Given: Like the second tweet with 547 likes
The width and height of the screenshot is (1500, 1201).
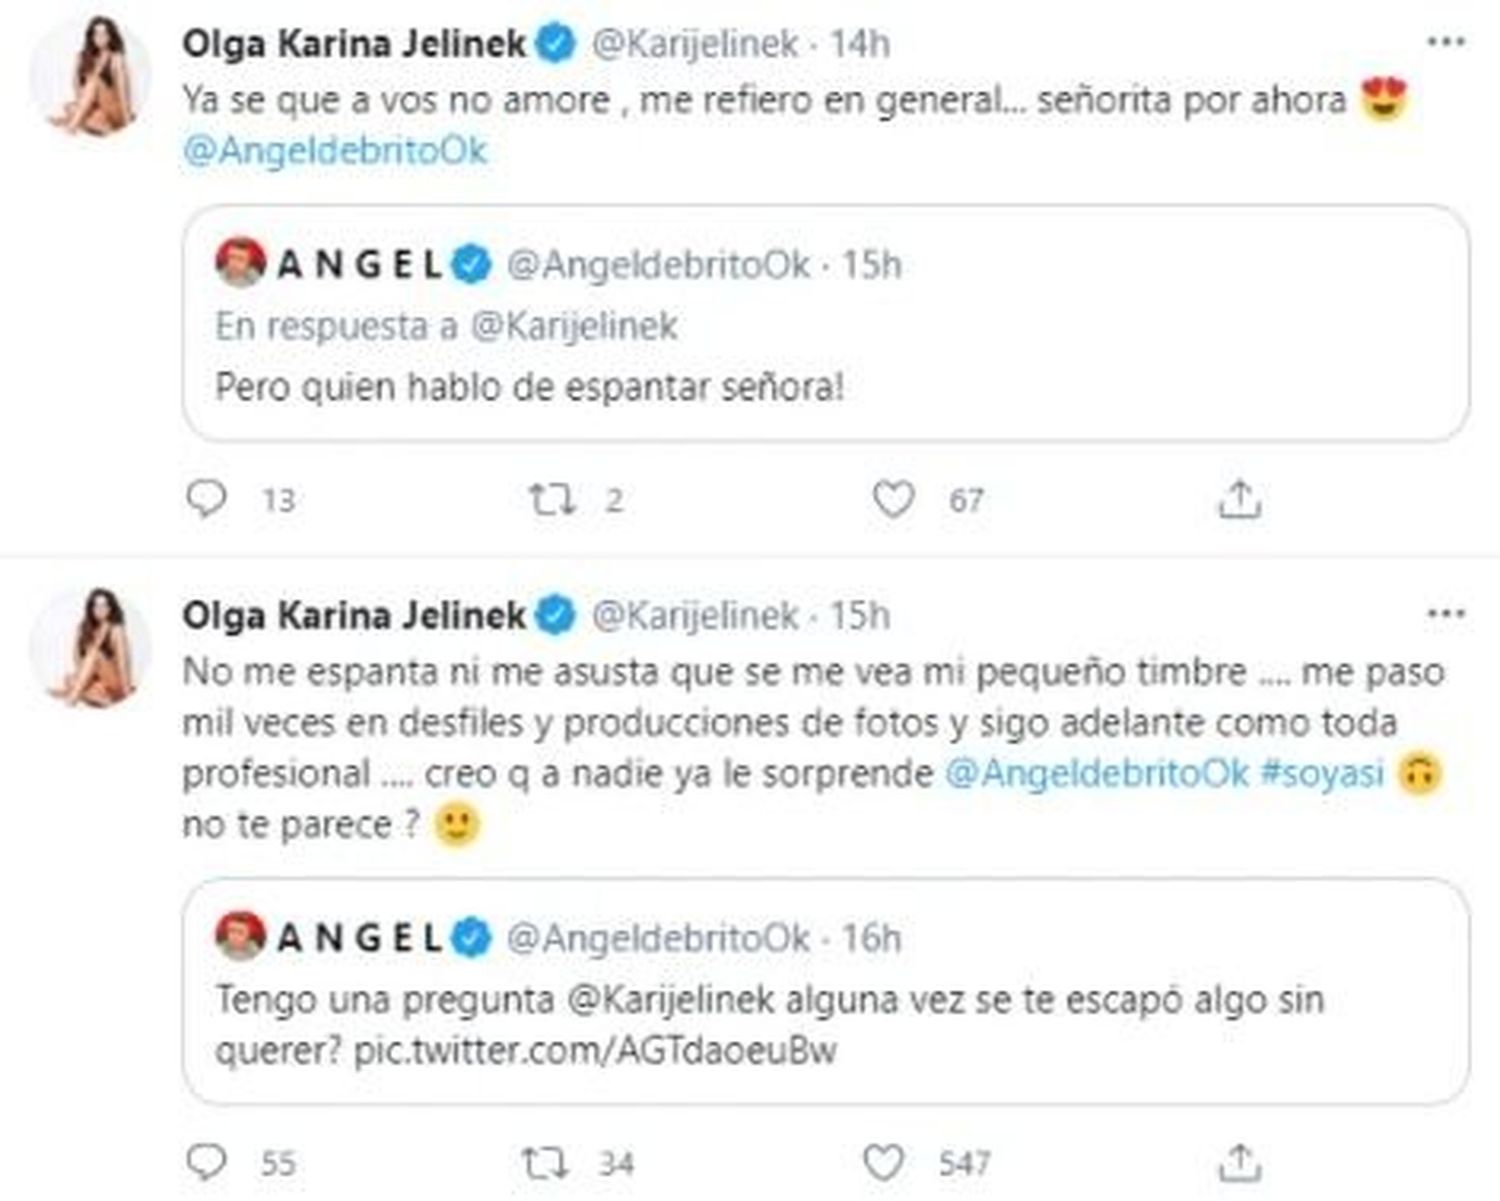Looking at the screenshot, I should click(x=885, y=1162).
